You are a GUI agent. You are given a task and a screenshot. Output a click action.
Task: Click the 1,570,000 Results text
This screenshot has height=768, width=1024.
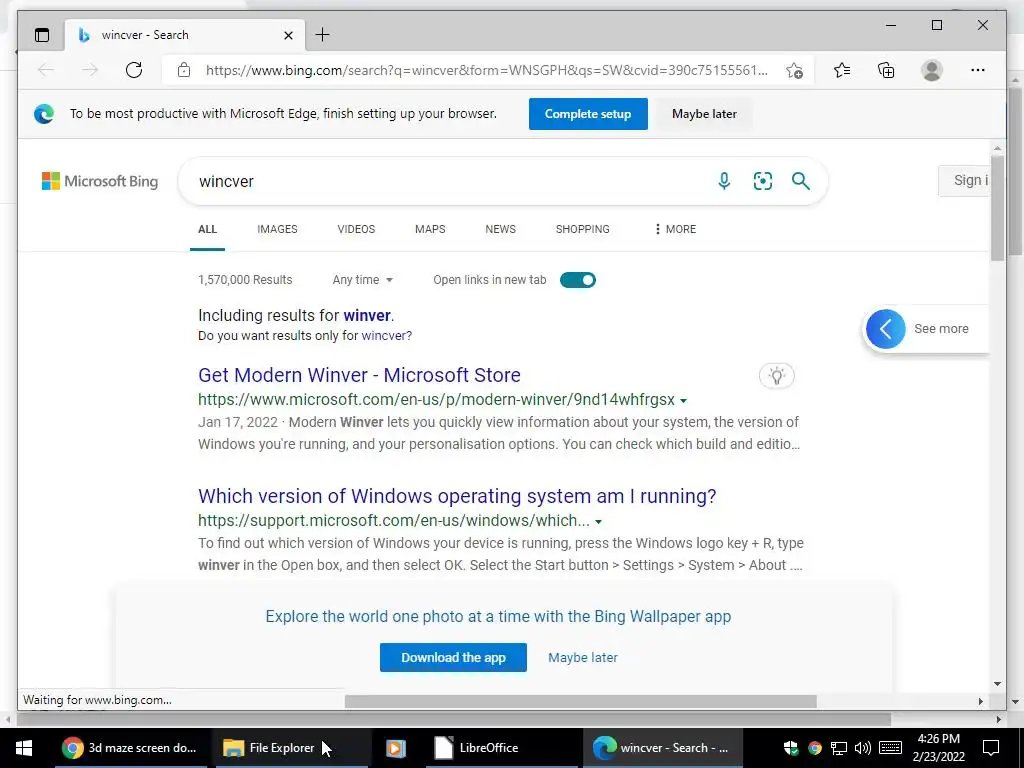click(x=245, y=280)
